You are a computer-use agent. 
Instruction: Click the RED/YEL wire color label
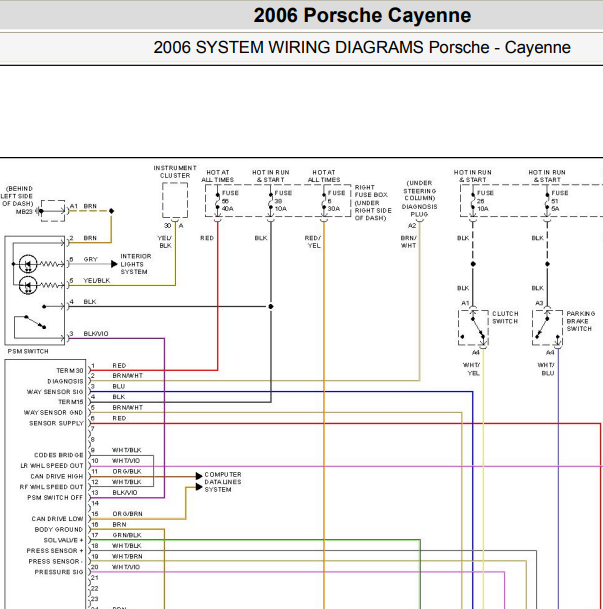(313, 242)
